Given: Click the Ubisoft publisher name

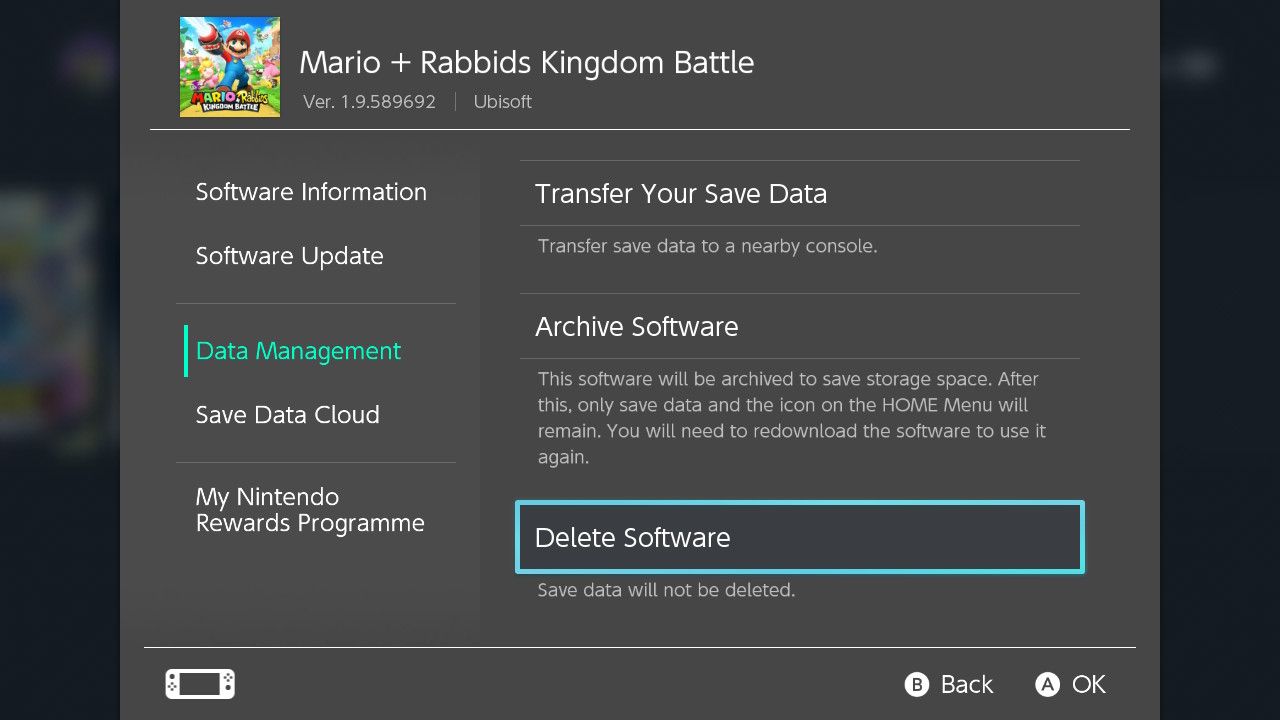Looking at the screenshot, I should [x=502, y=102].
